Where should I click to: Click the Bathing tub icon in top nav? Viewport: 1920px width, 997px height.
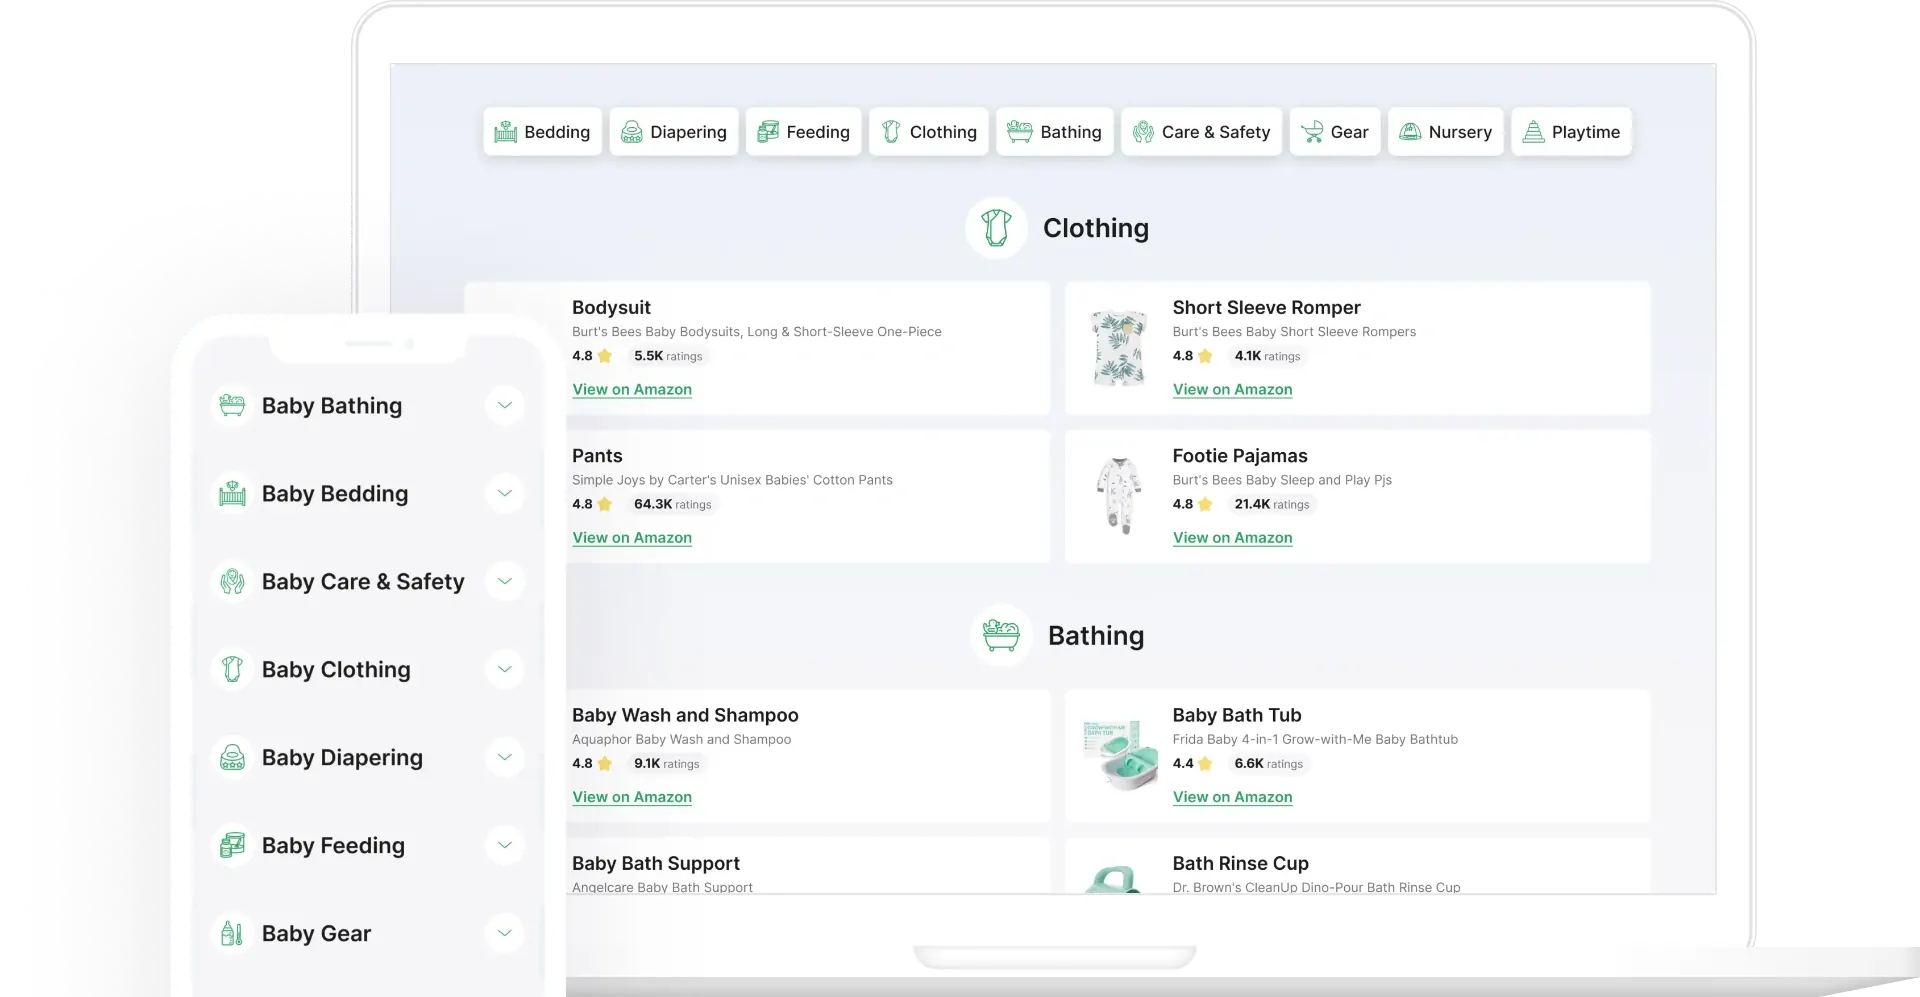[x=1020, y=131]
